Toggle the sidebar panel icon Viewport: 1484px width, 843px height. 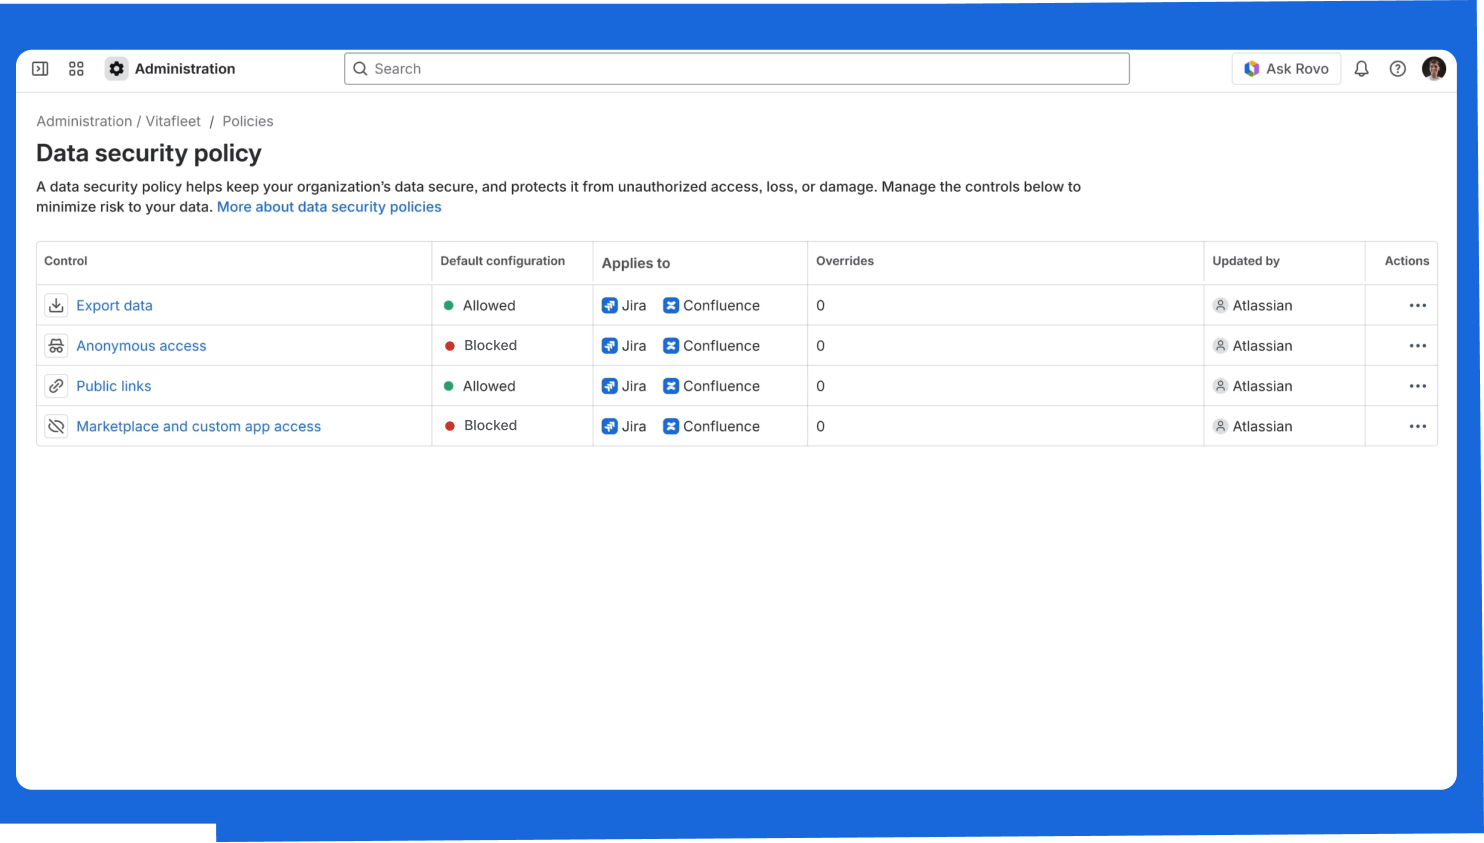coord(40,69)
